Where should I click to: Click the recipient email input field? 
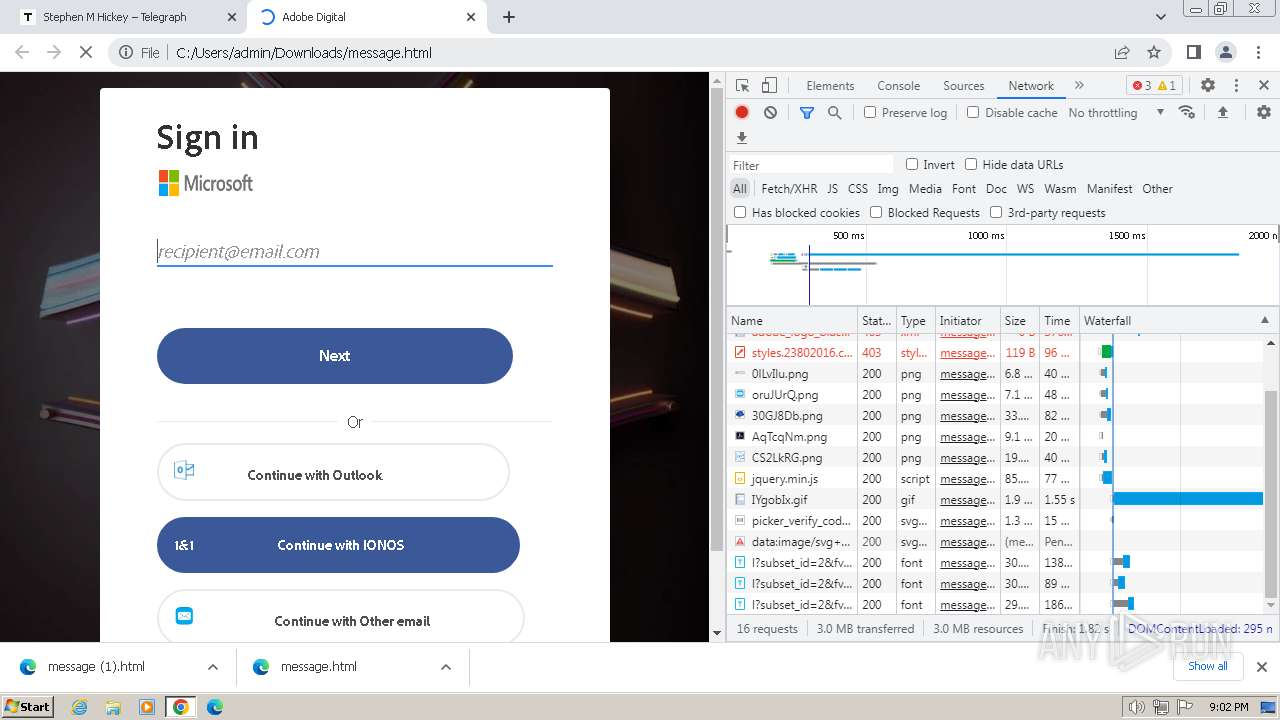(355, 252)
